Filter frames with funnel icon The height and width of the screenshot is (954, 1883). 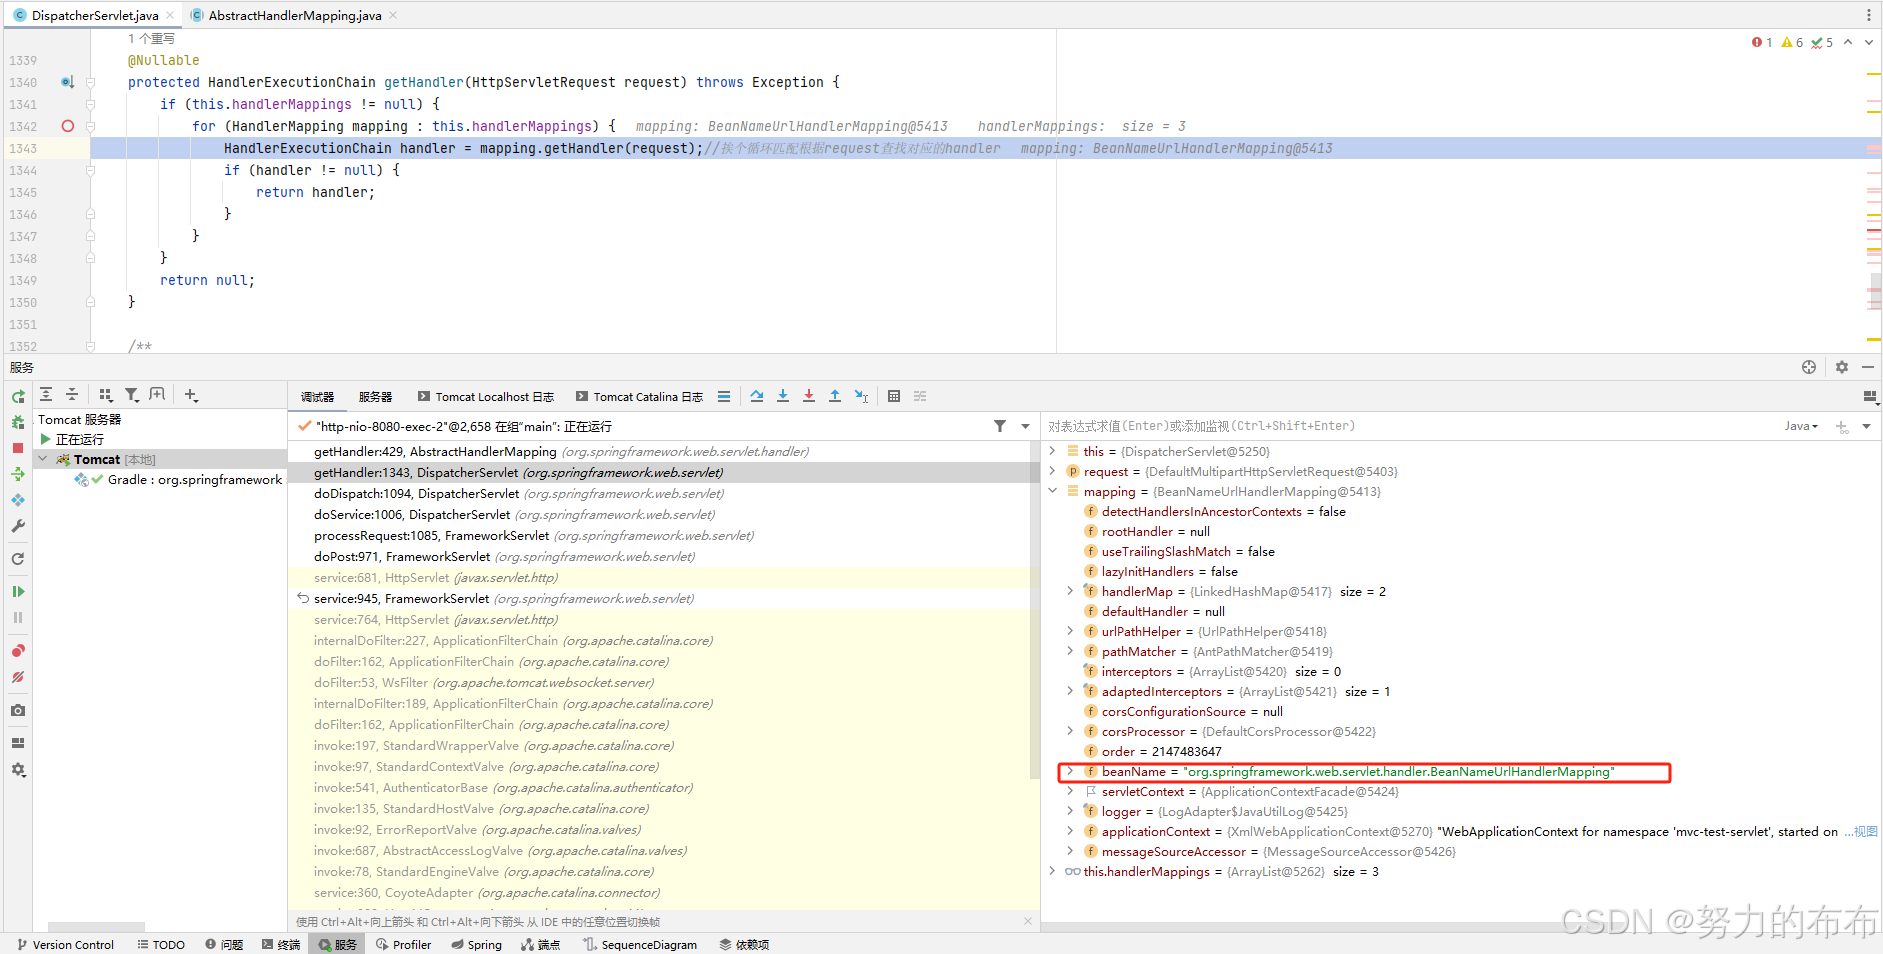(1000, 426)
